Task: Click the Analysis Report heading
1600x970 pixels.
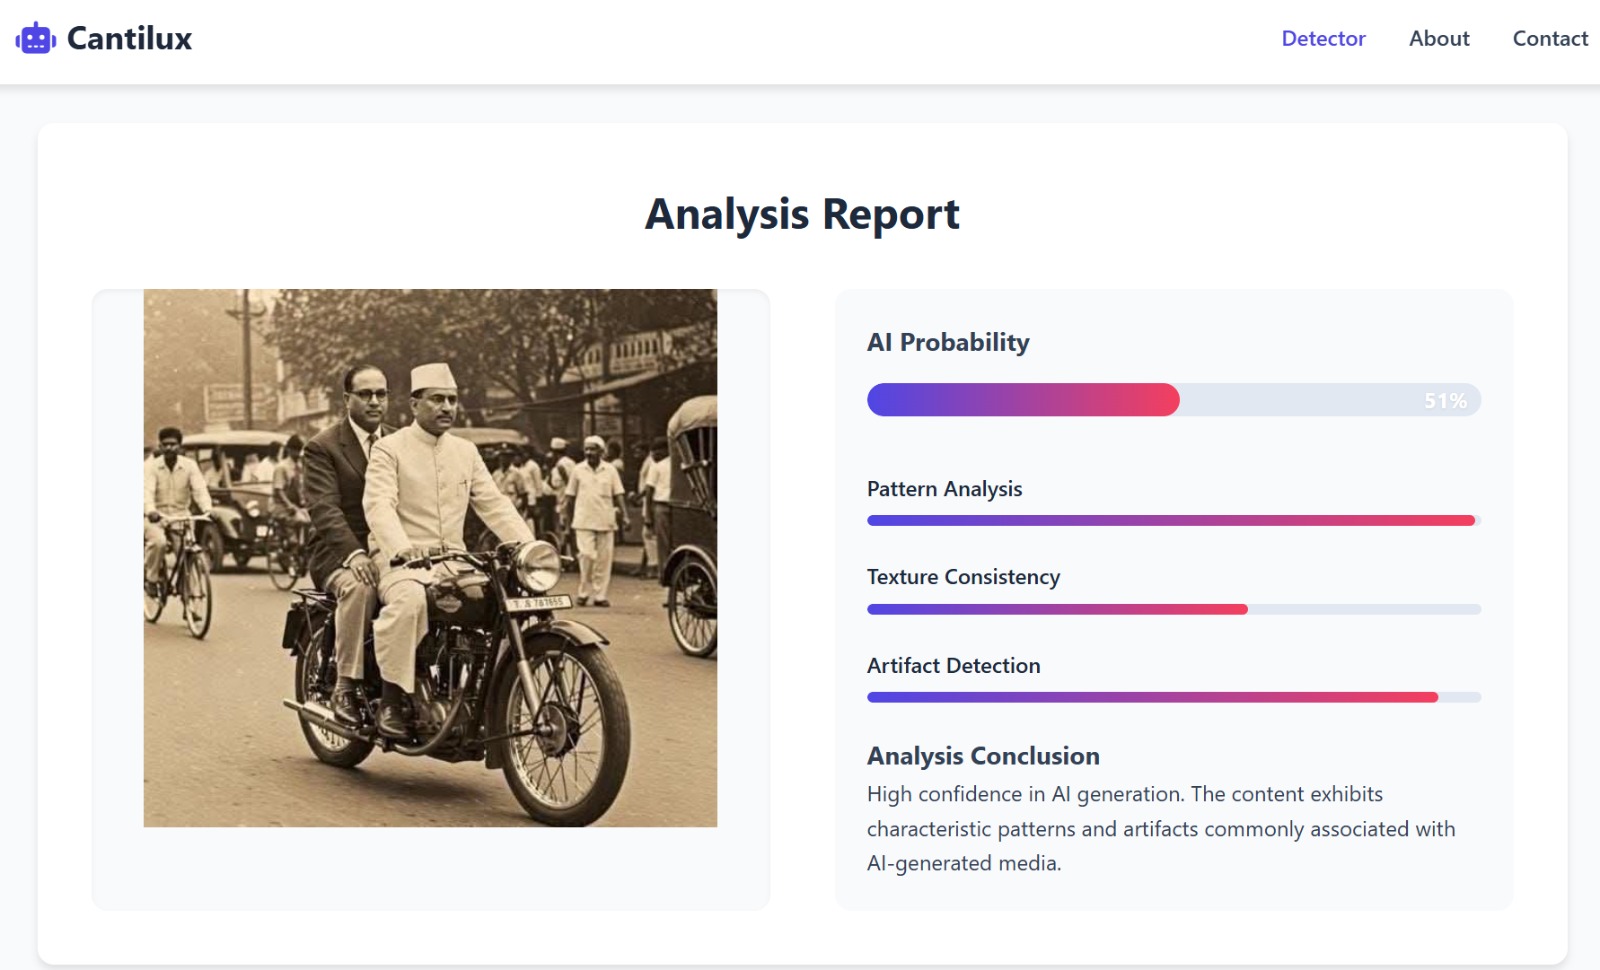Action: (802, 214)
